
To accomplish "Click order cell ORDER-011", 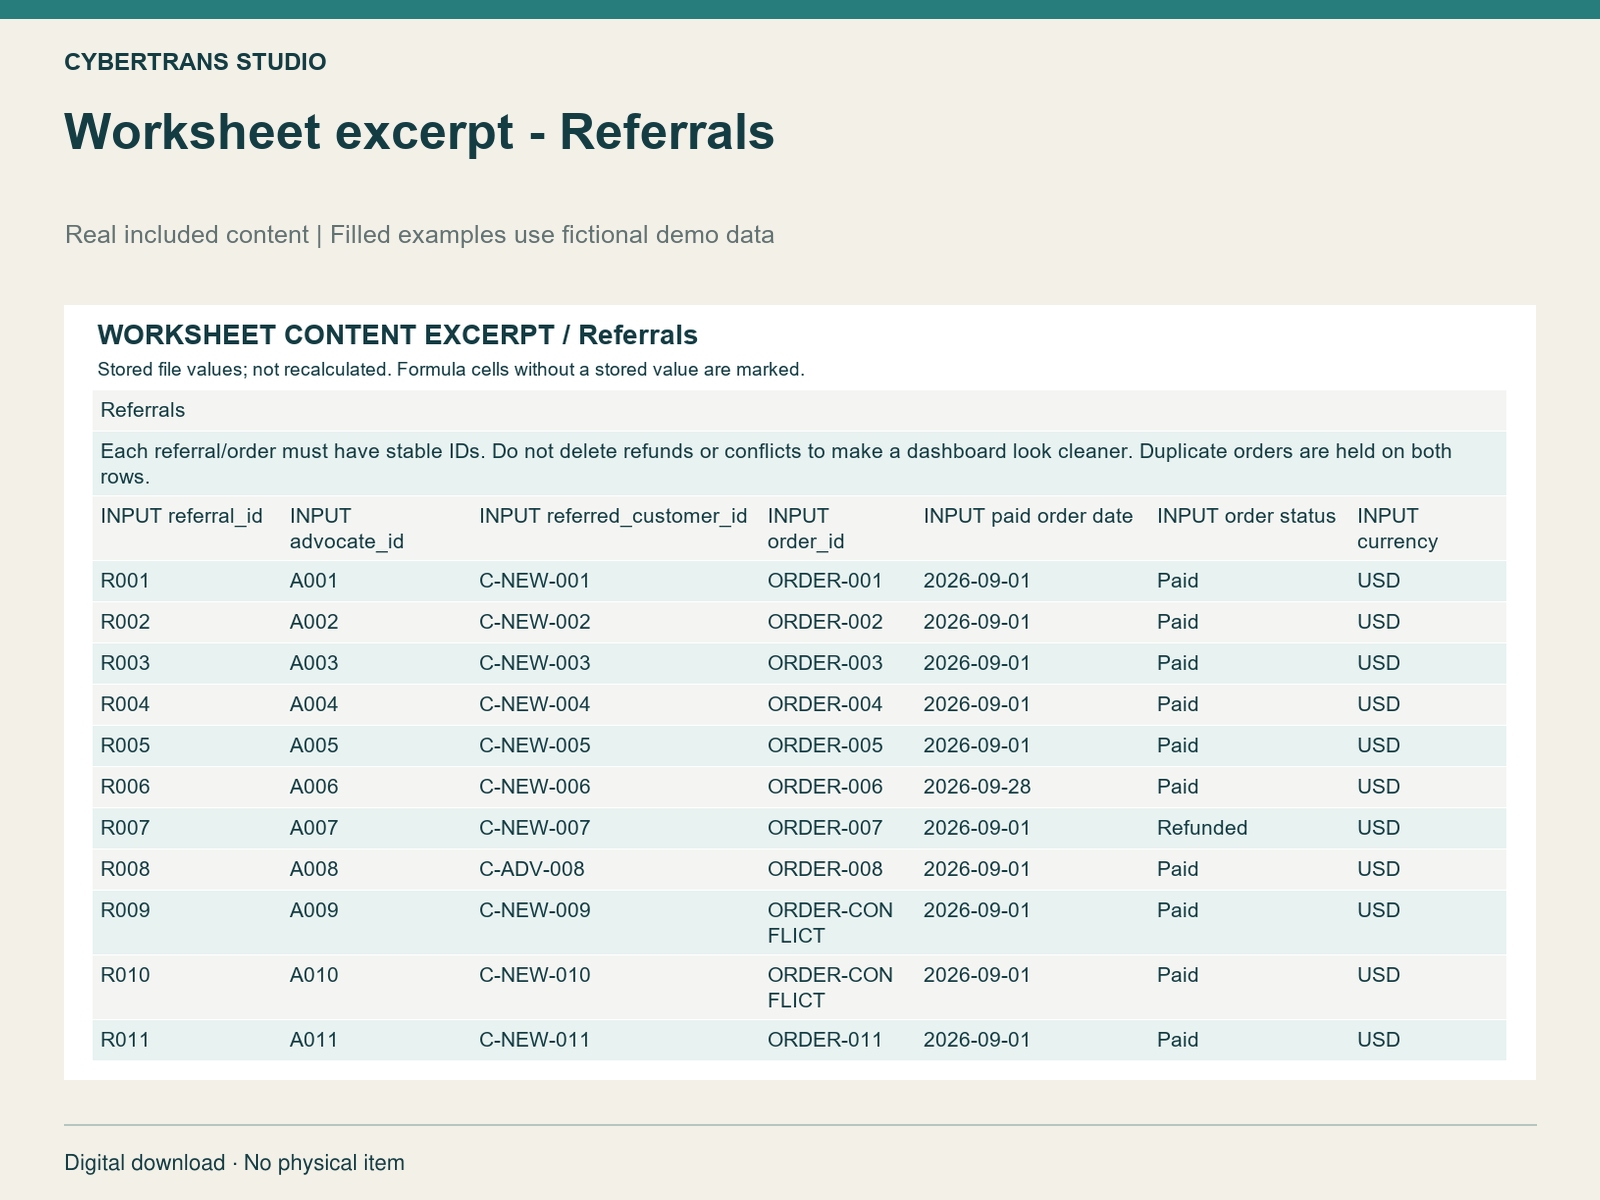I will click(825, 1040).
